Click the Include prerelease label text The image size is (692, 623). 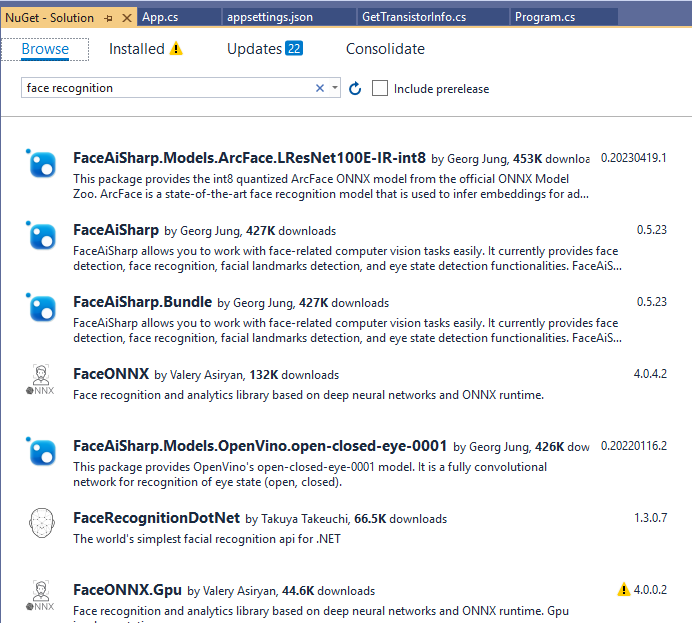[441, 89]
